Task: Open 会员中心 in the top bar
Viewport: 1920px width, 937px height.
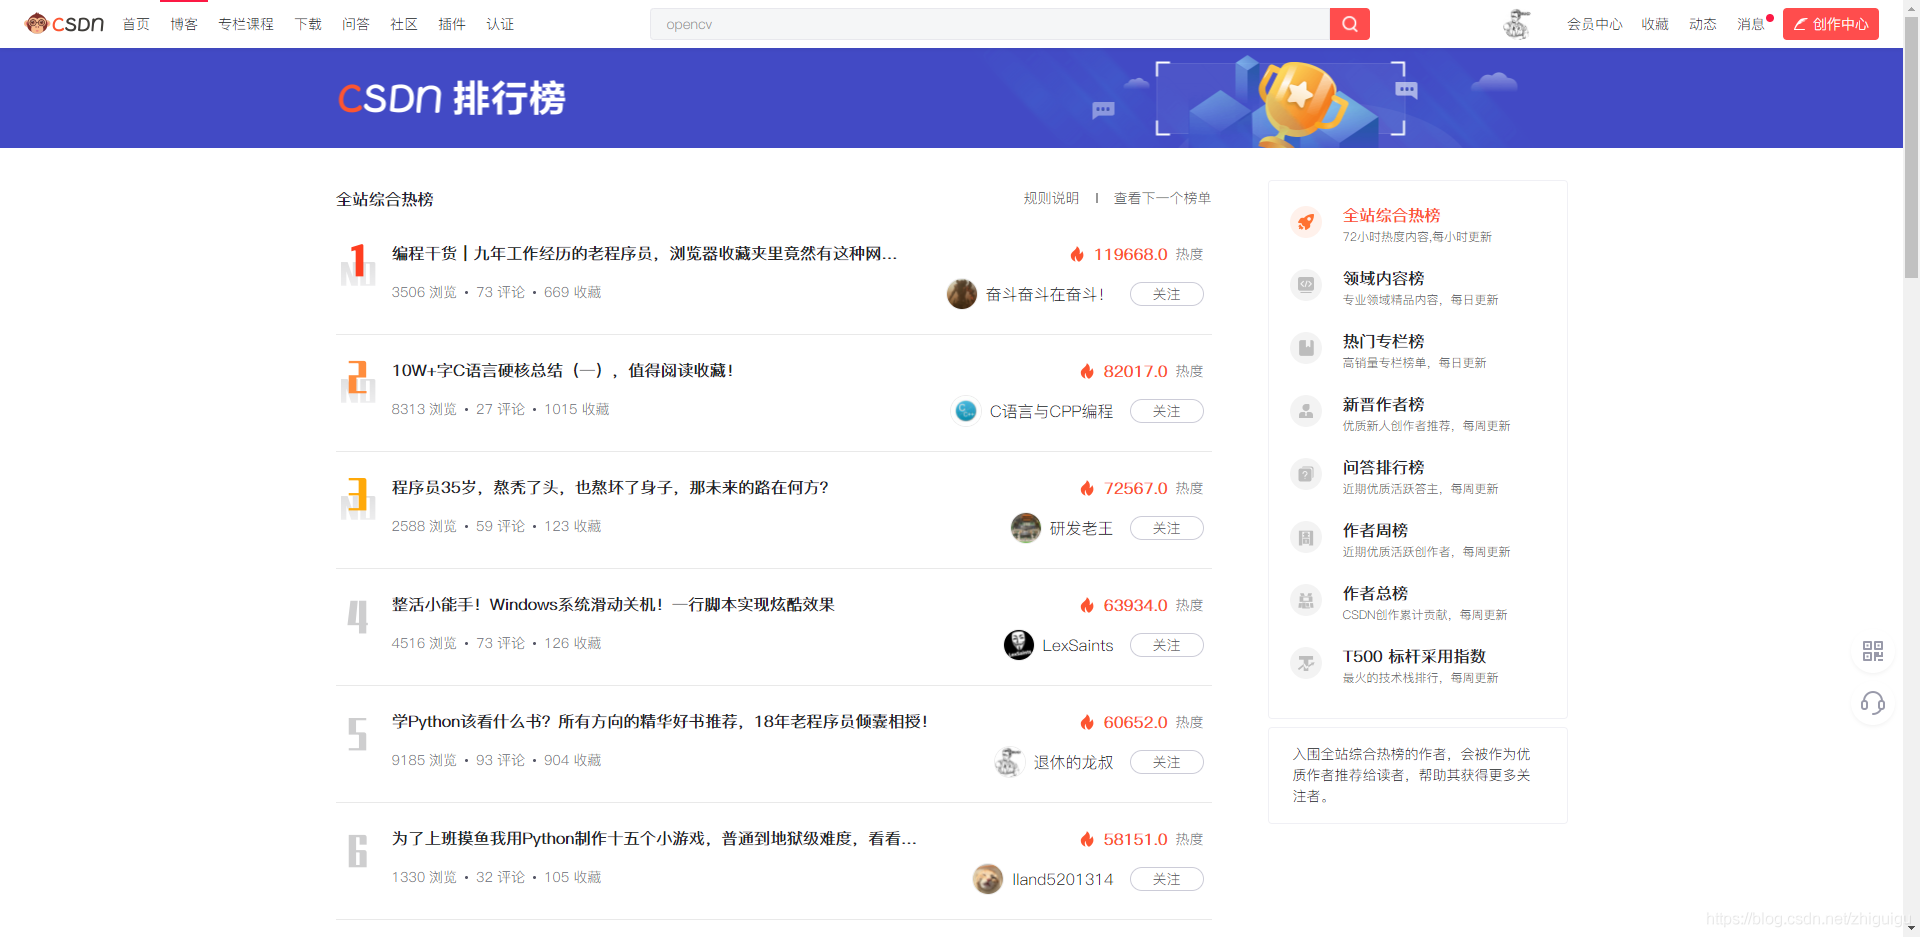Action: [1595, 24]
